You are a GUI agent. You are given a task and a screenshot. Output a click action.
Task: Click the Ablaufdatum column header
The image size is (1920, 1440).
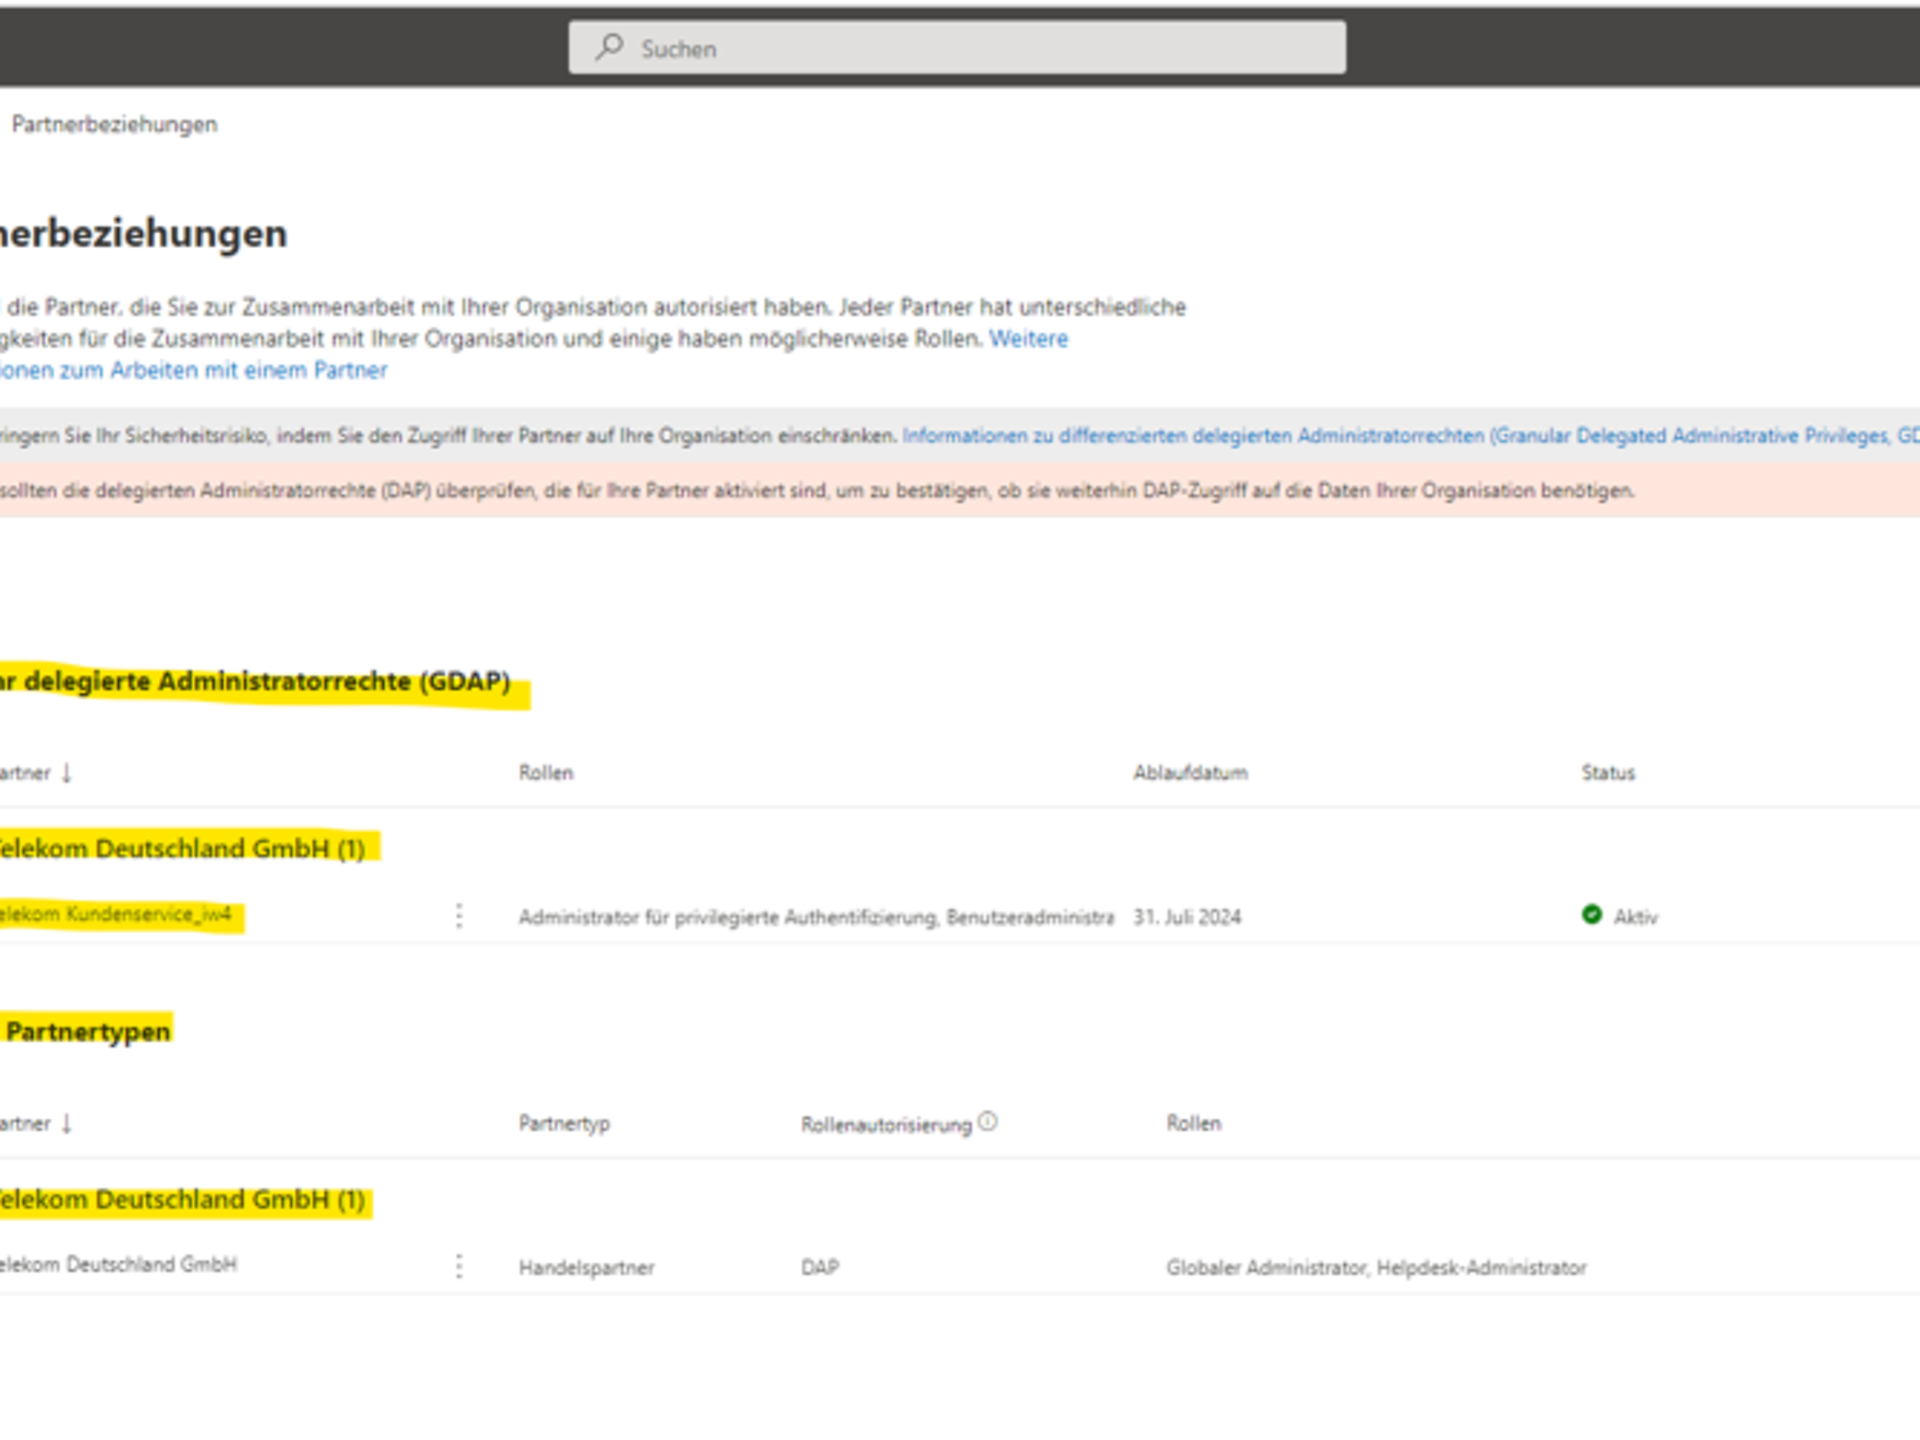tap(1190, 773)
